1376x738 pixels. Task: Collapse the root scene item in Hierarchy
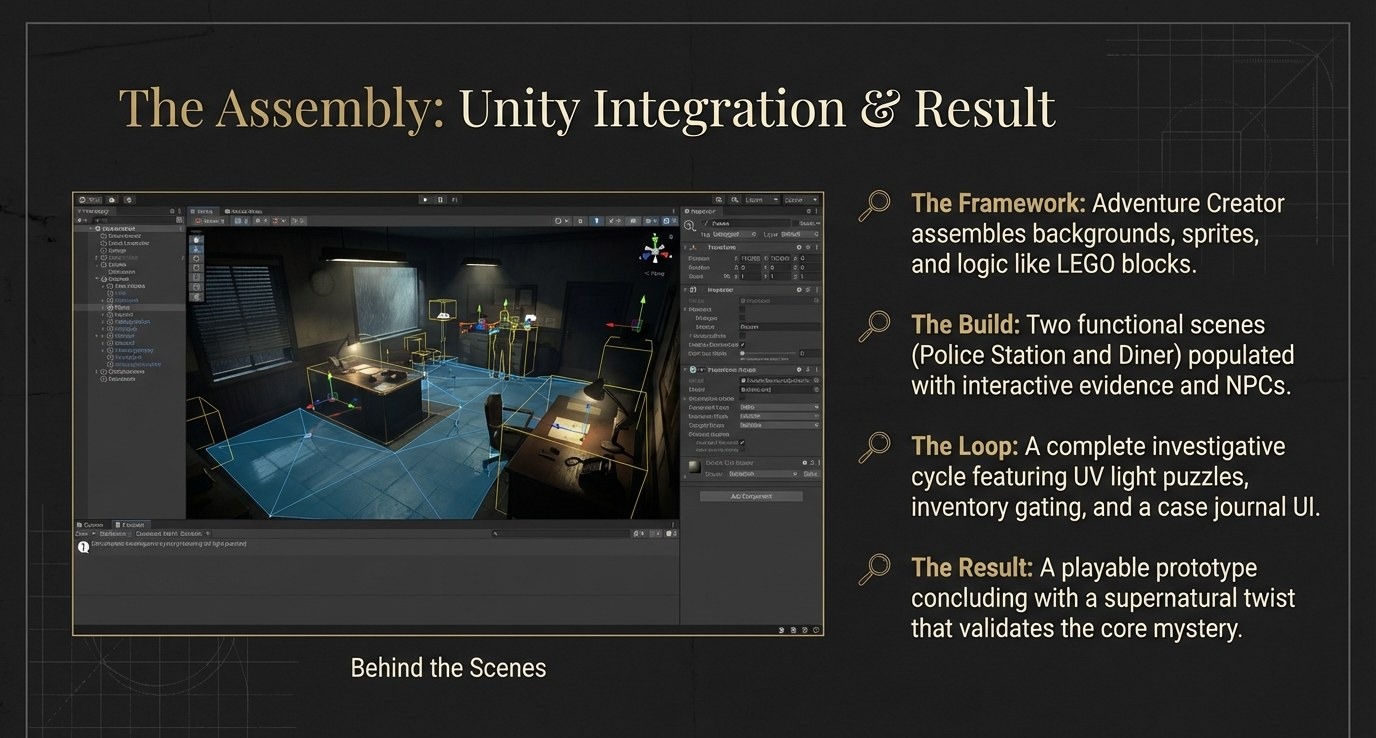point(92,228)
